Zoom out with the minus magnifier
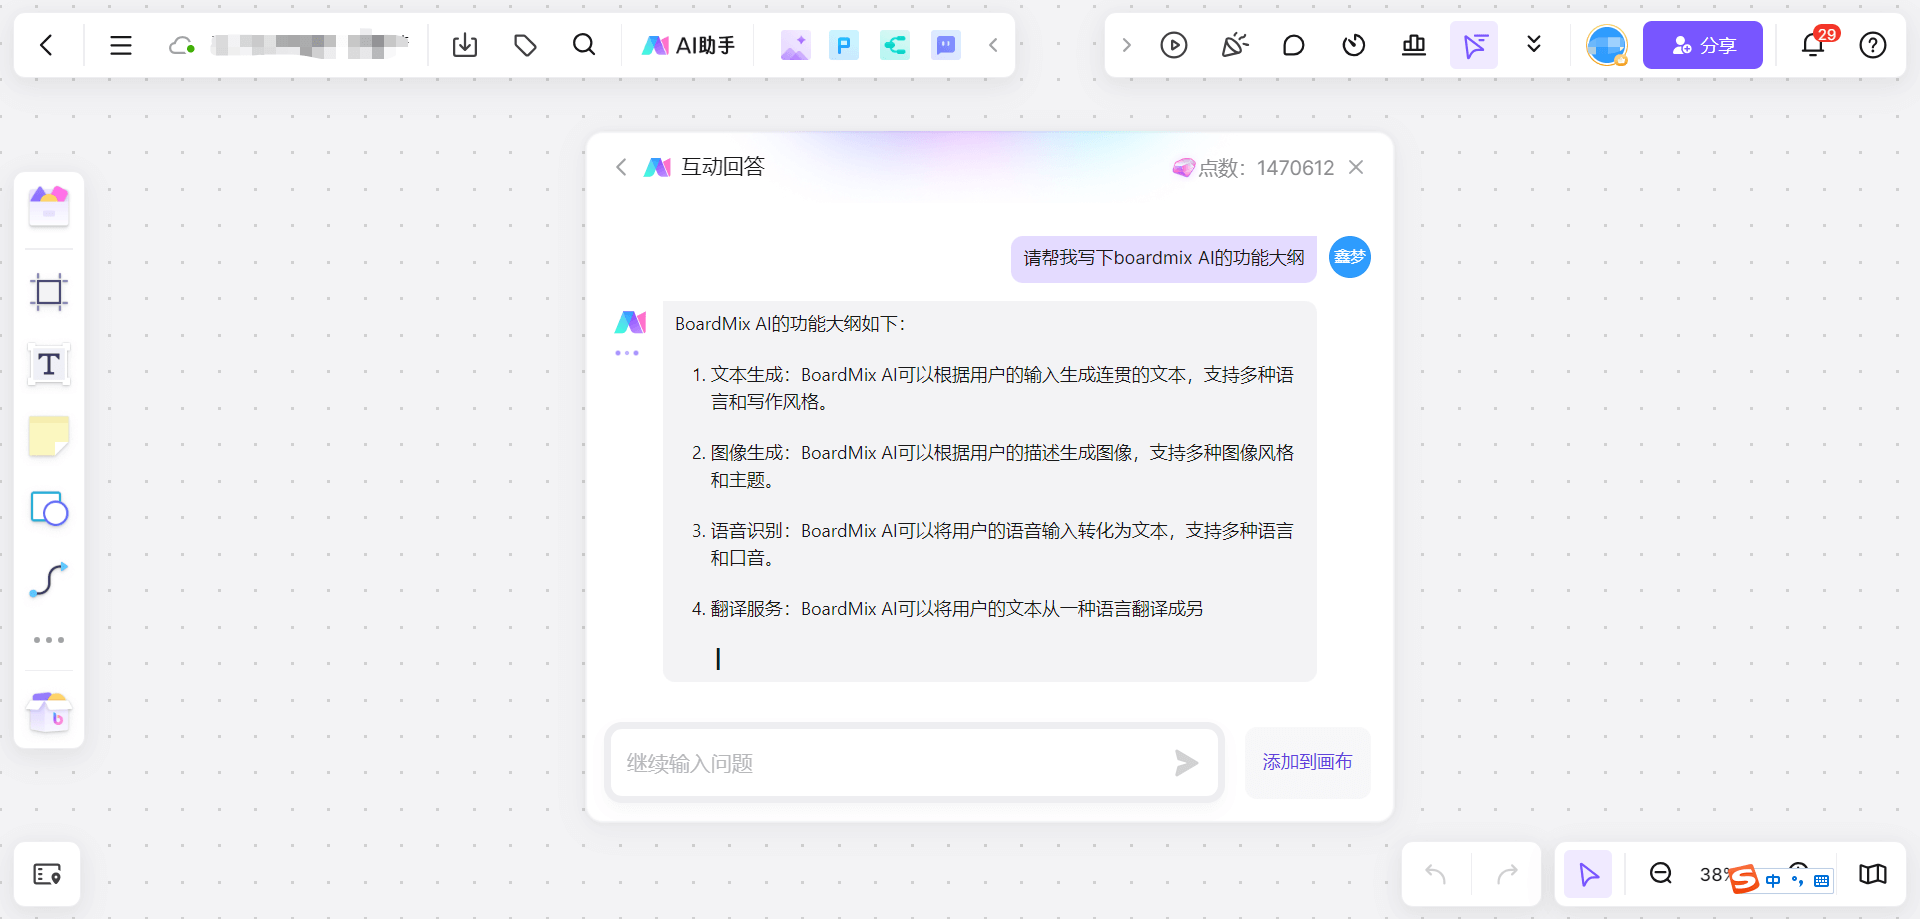The image size is (1920, 919). click(1661, 874)
